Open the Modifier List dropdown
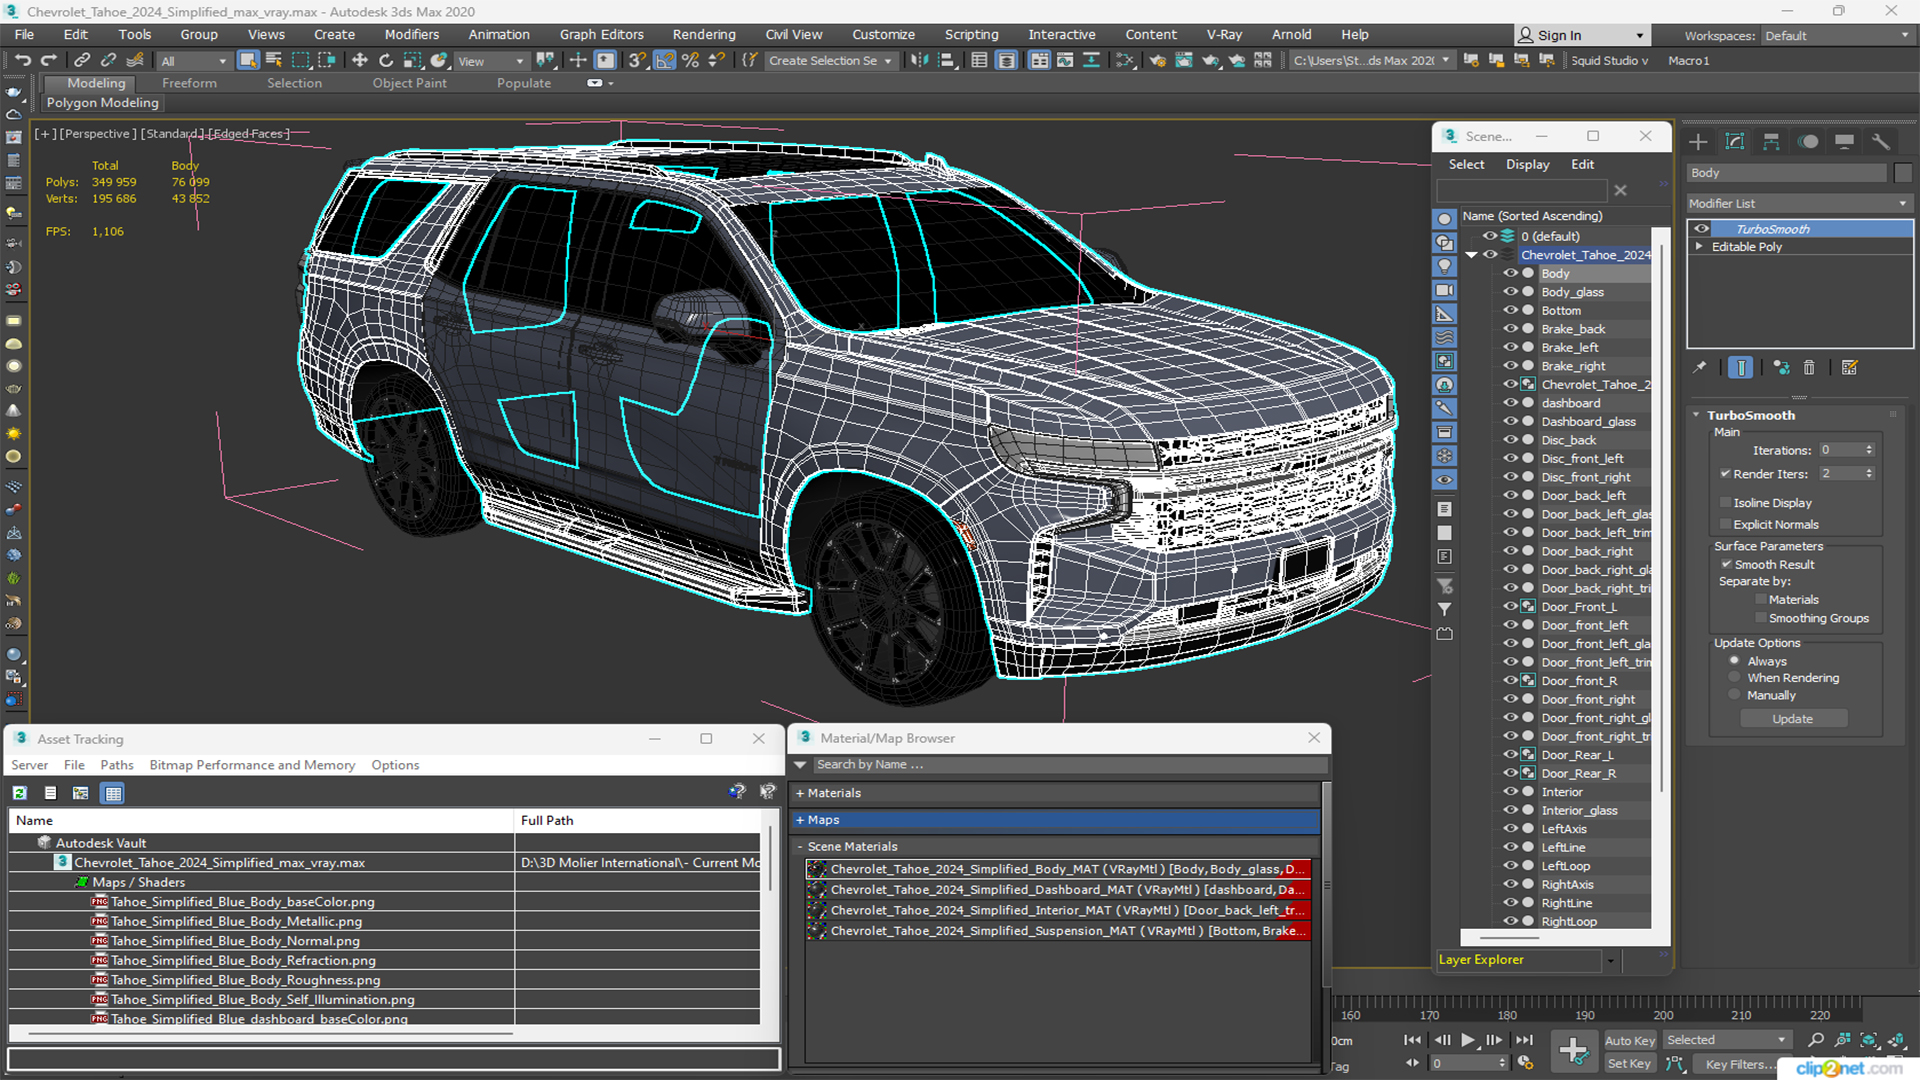 coord(1799,203)
